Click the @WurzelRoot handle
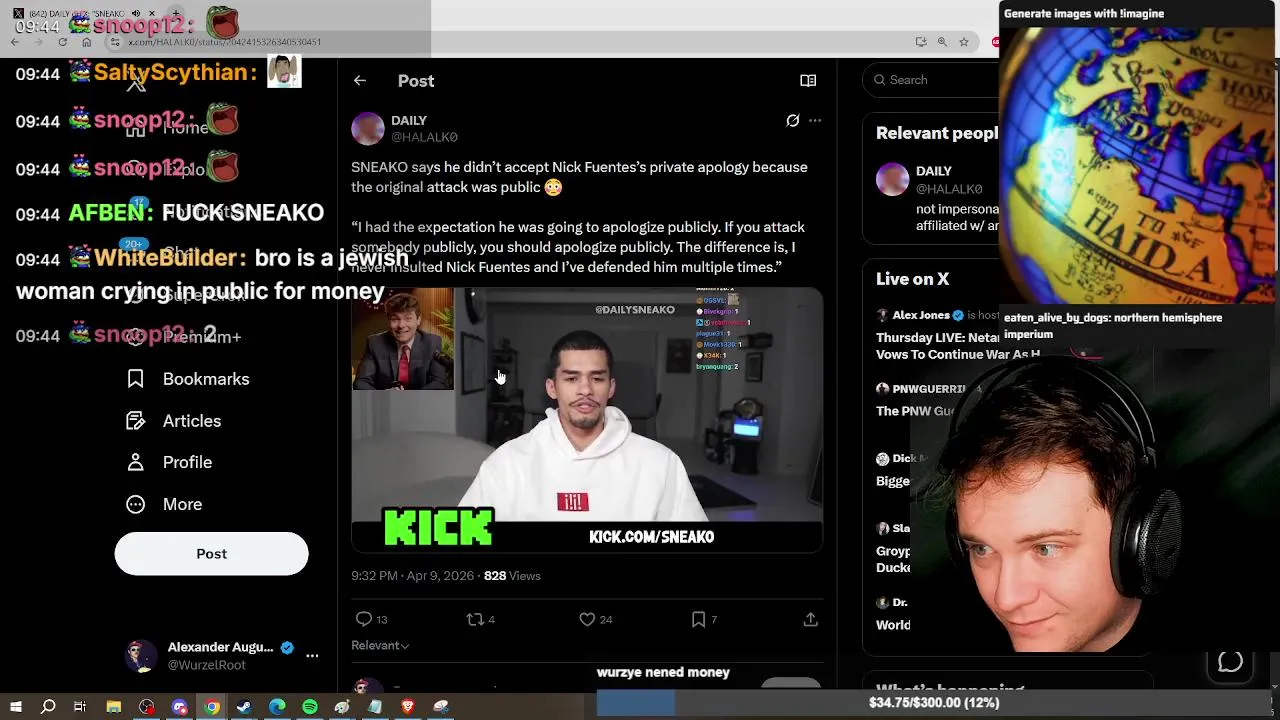 (x=206, y=666)
